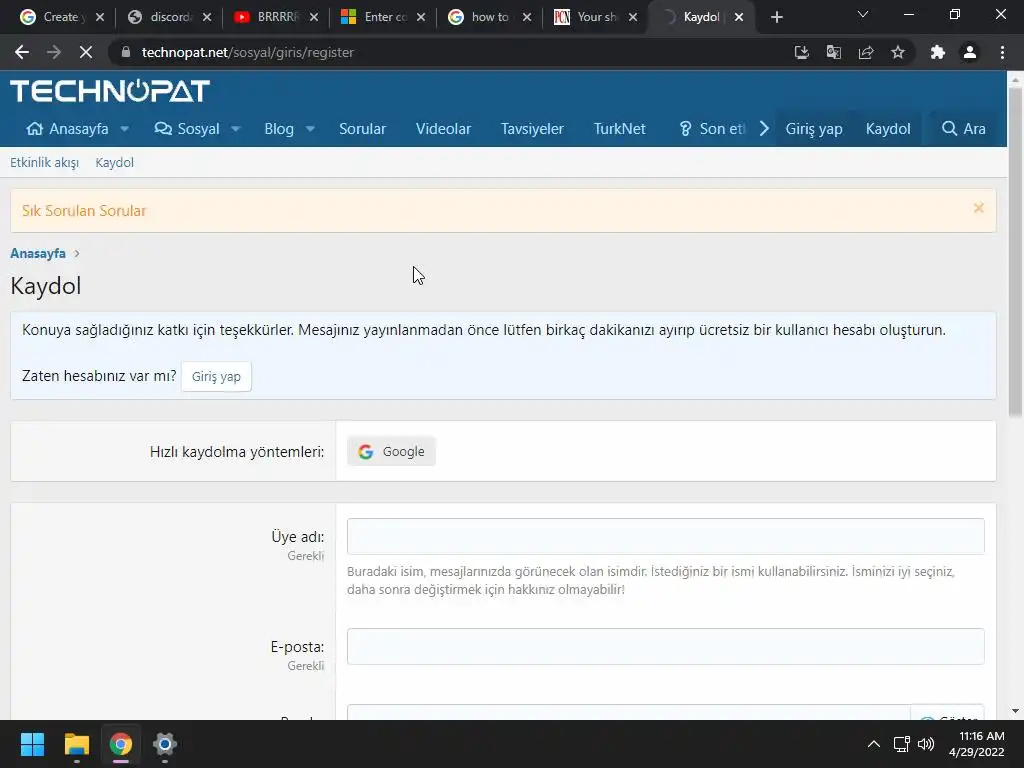Go back using browser back arrow
The height and width of the screenshot is (768, 1024).
(22, 52)
